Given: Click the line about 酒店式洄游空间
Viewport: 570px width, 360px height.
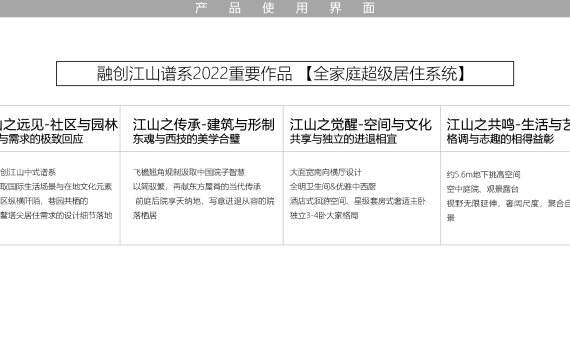Looking at the screenshot, I should pyautogui.click(x=358, y=201).
